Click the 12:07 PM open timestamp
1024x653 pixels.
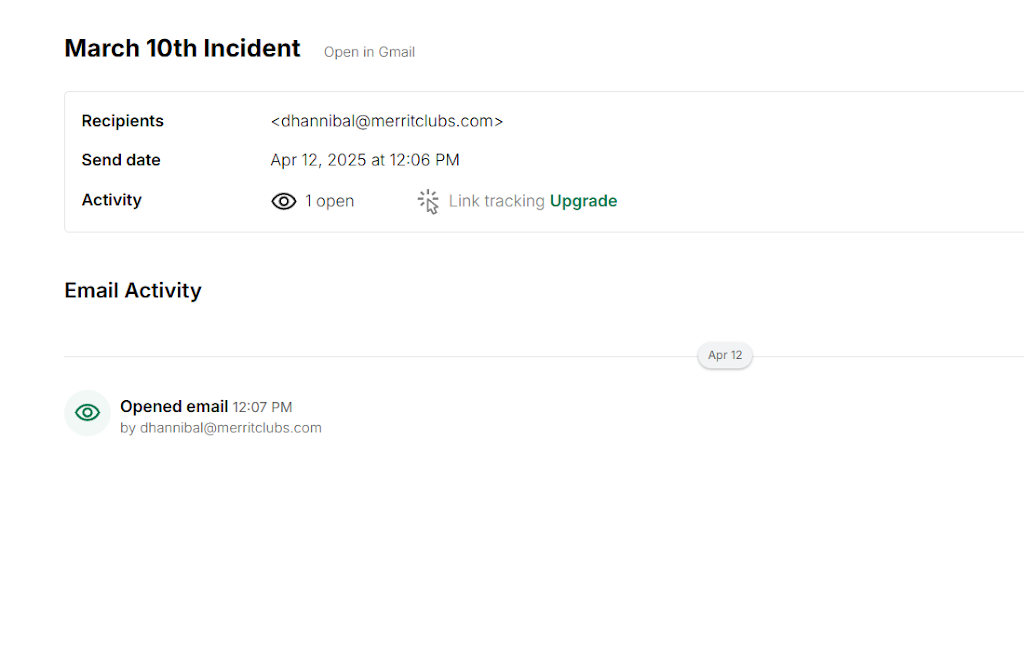(x=262, y=407)
